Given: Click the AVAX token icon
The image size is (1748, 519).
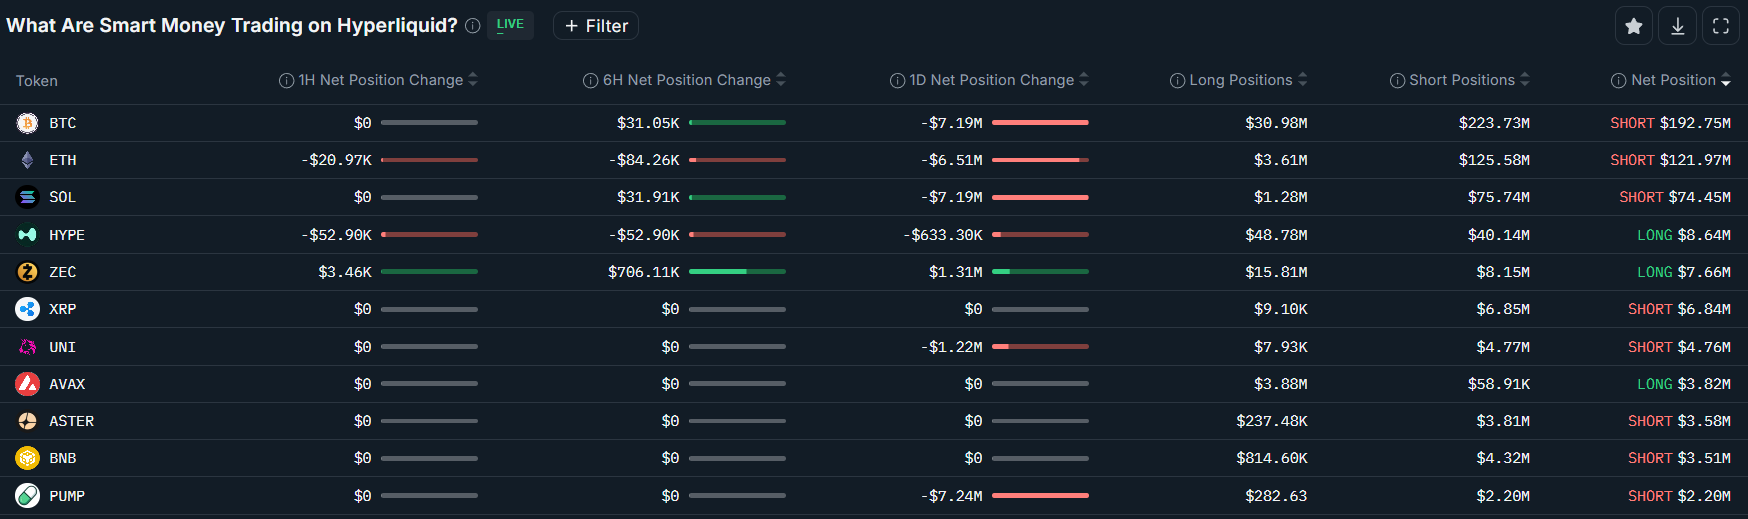Looking at the screenshot, I should (27, 384).
